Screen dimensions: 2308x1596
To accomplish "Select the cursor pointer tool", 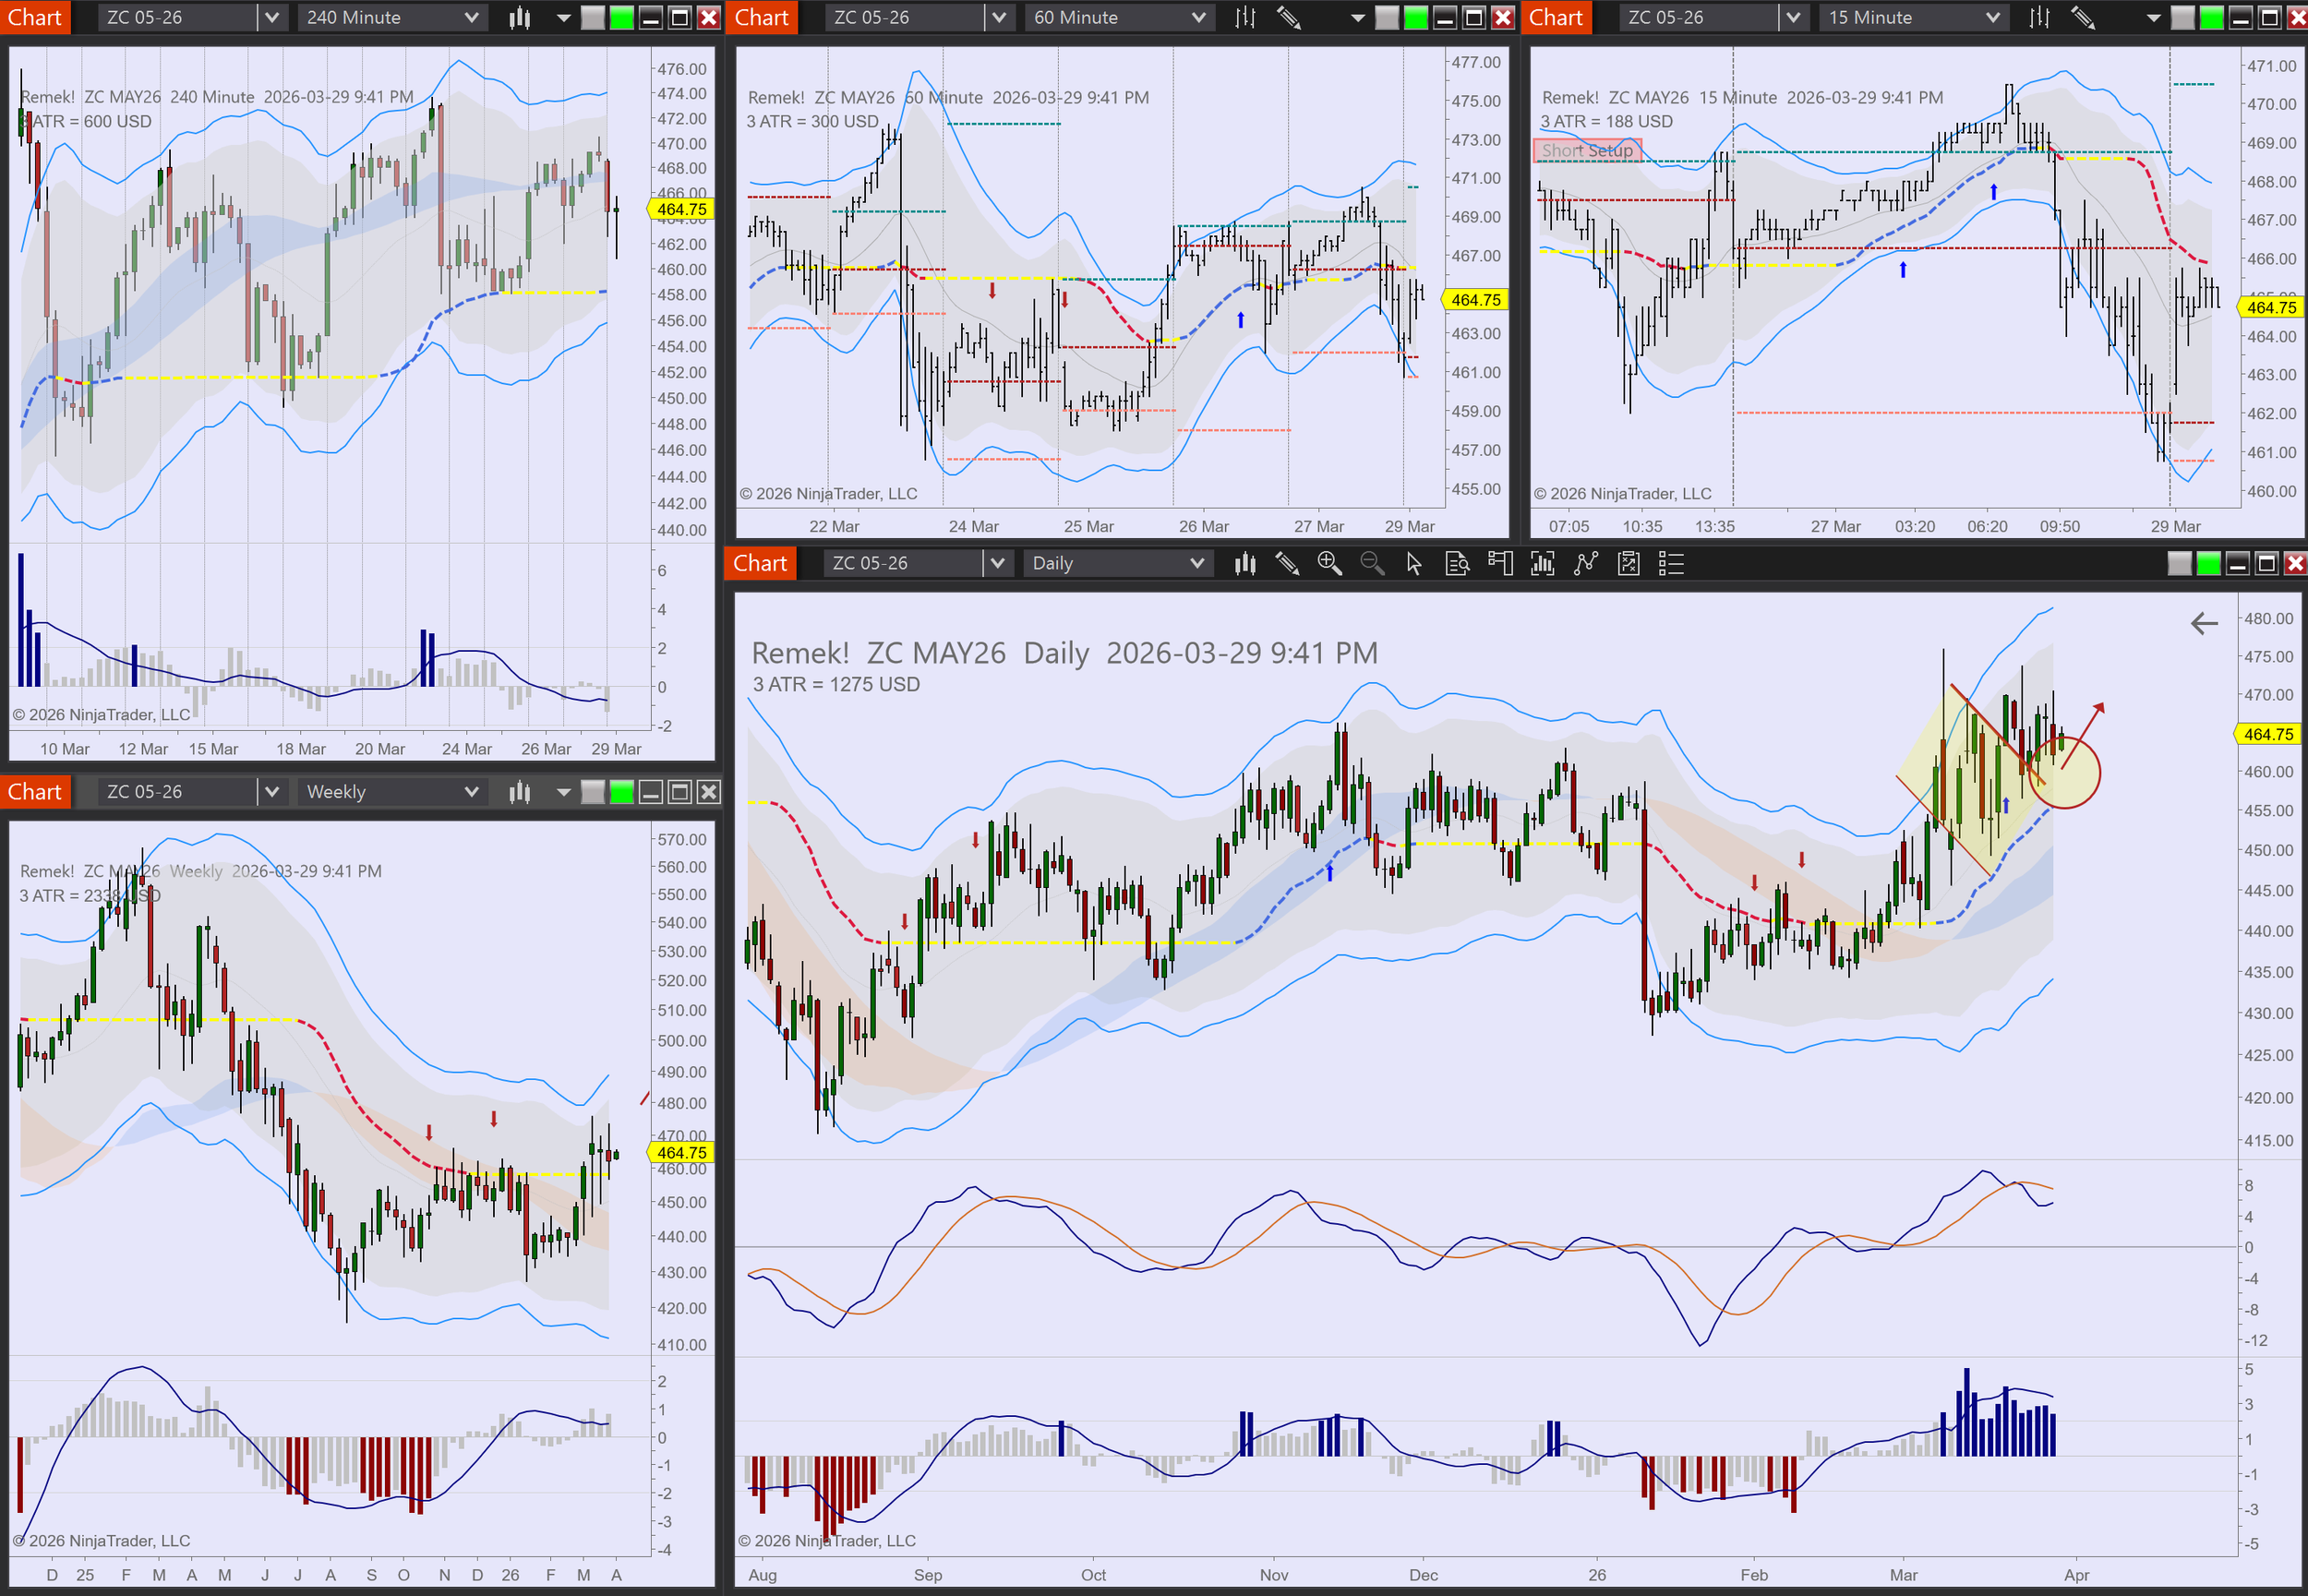I will pyautogui.click(x=1414, y=564).
